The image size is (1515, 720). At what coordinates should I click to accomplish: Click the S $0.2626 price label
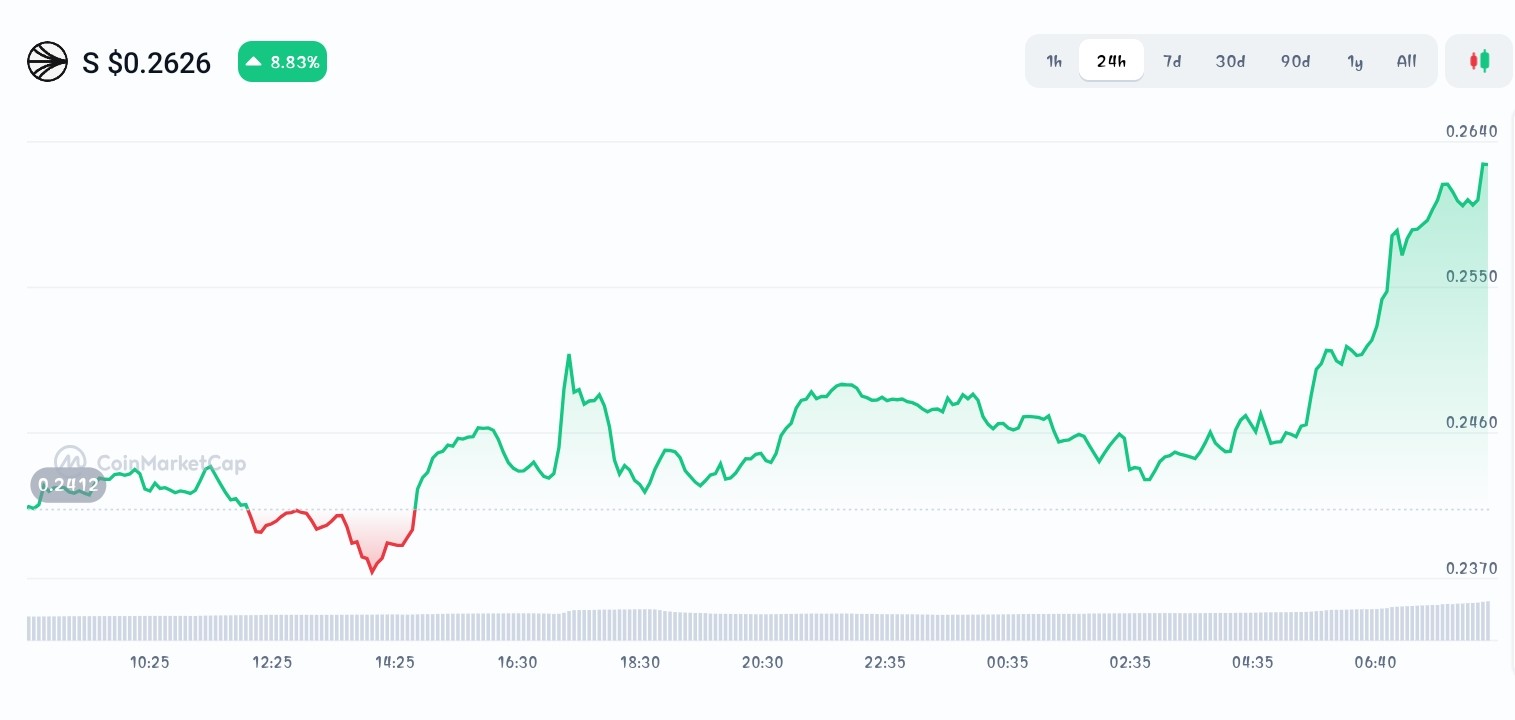[x=146, y=62]
